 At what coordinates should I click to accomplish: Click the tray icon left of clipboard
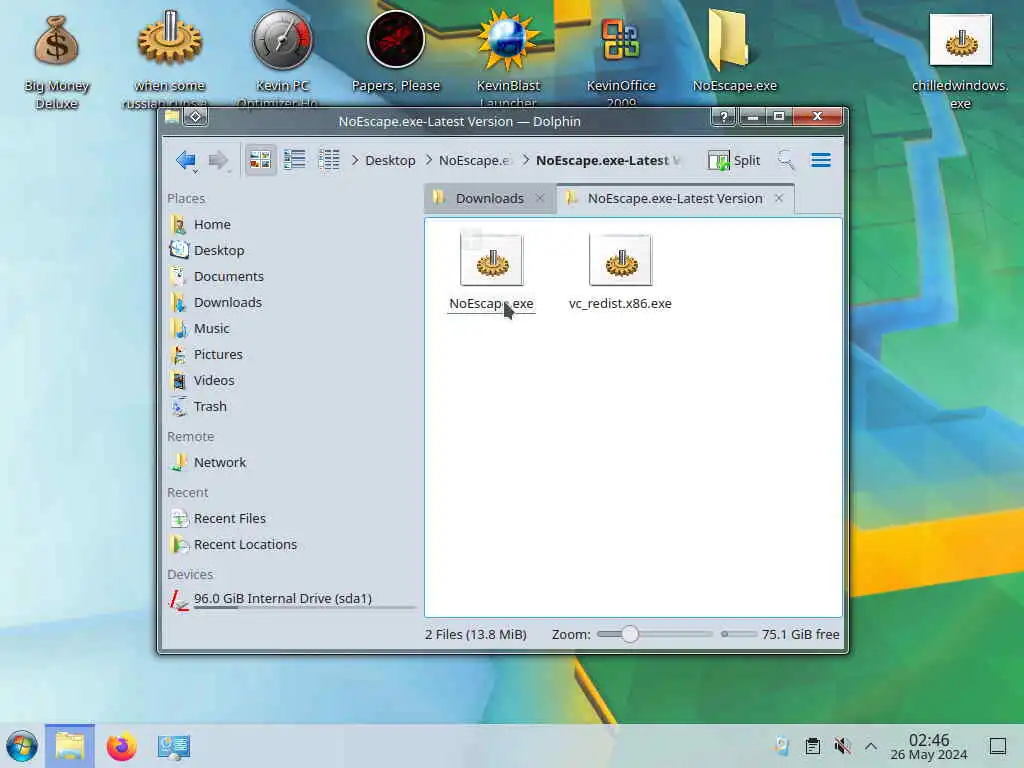point(782,746)
